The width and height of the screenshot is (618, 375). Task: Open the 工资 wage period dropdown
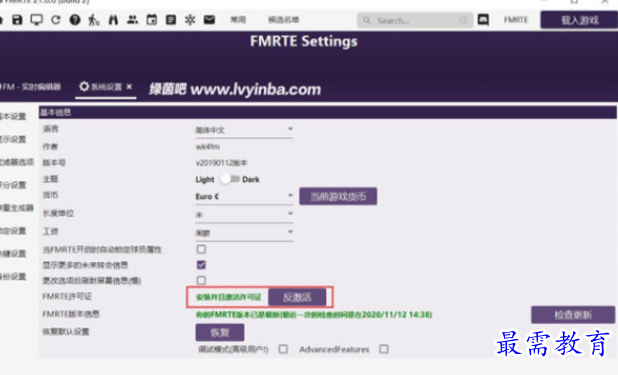pyautogui.click(x=244, y=233)
